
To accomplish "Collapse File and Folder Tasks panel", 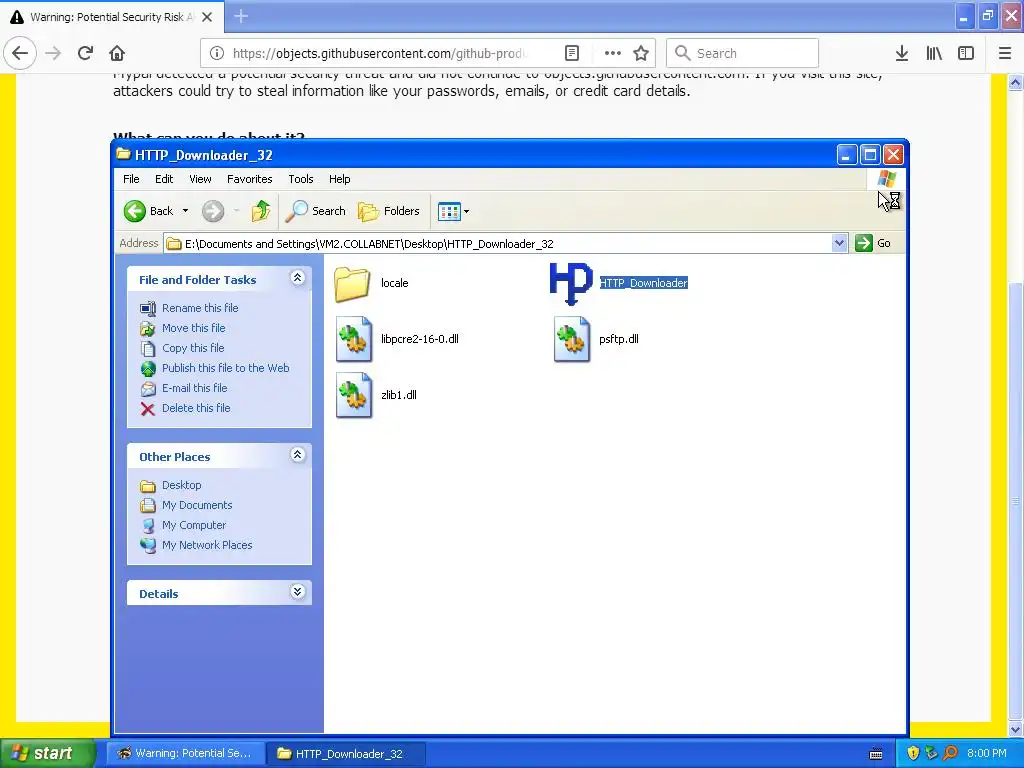I will [x=297, y=278].
